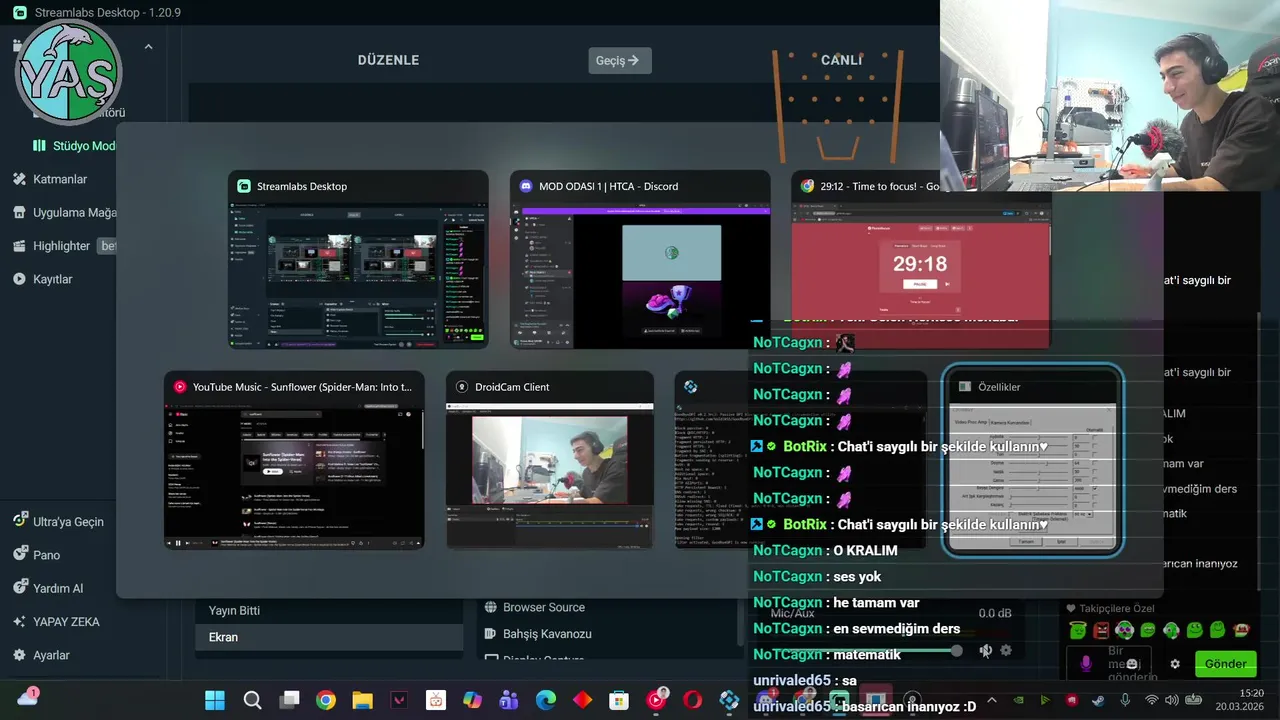Open Ayarlar settings in the sidebar
This screenshot has height=720, width=1280.
click(x=41, y=655)
